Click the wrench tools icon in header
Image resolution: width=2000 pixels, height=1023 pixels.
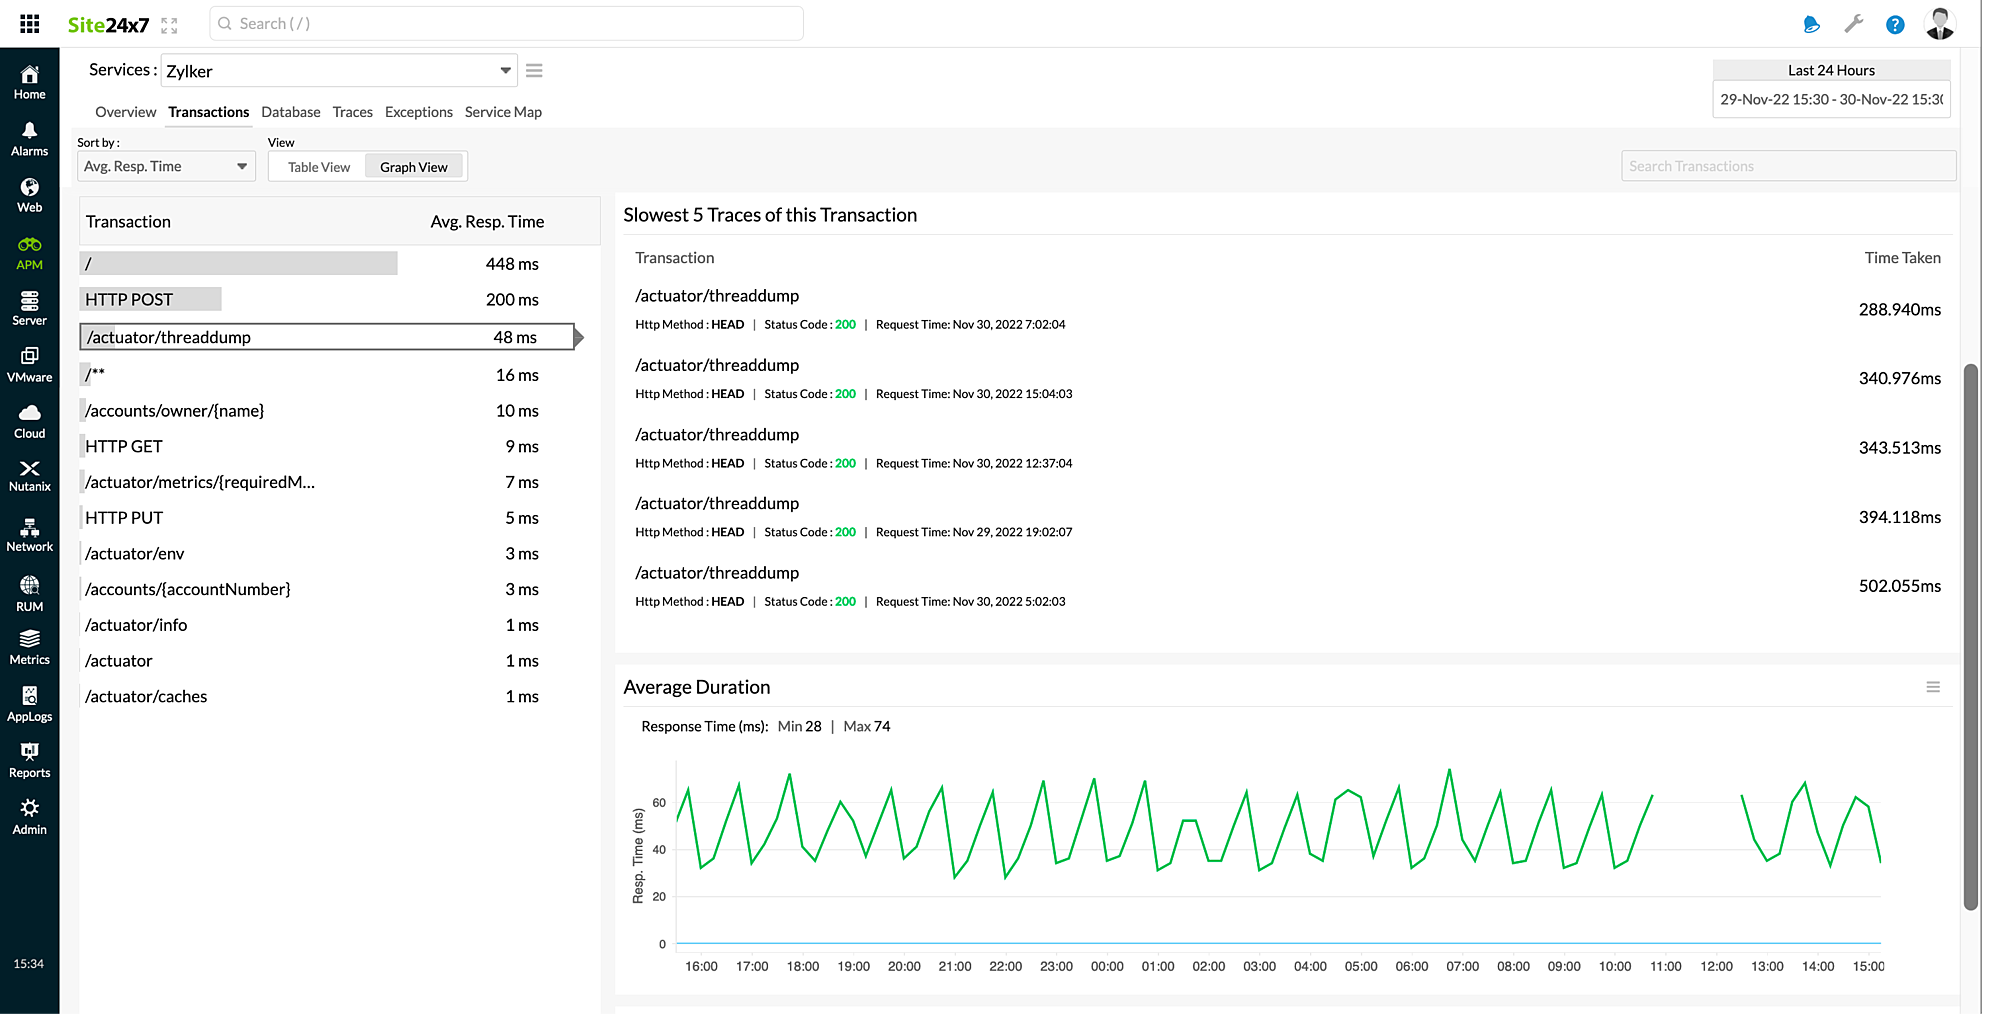click(x=1854, y=23)
